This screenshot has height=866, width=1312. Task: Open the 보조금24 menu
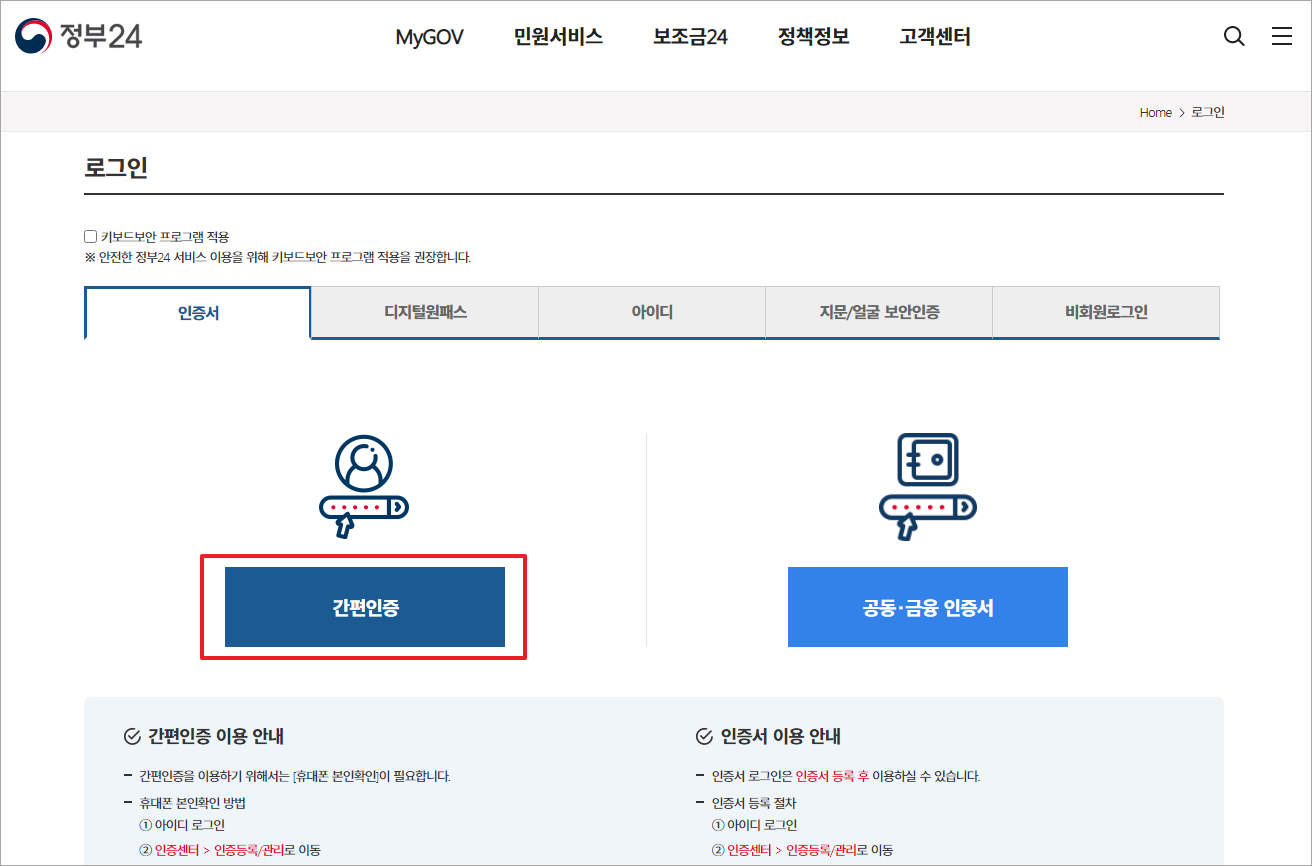[690, 36]
